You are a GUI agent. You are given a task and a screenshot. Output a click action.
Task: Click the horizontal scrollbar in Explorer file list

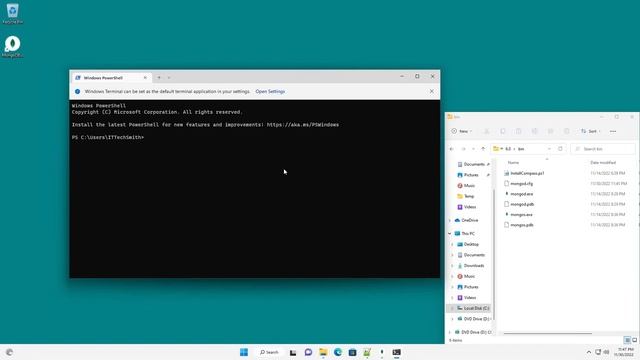(x=547, y=333)
